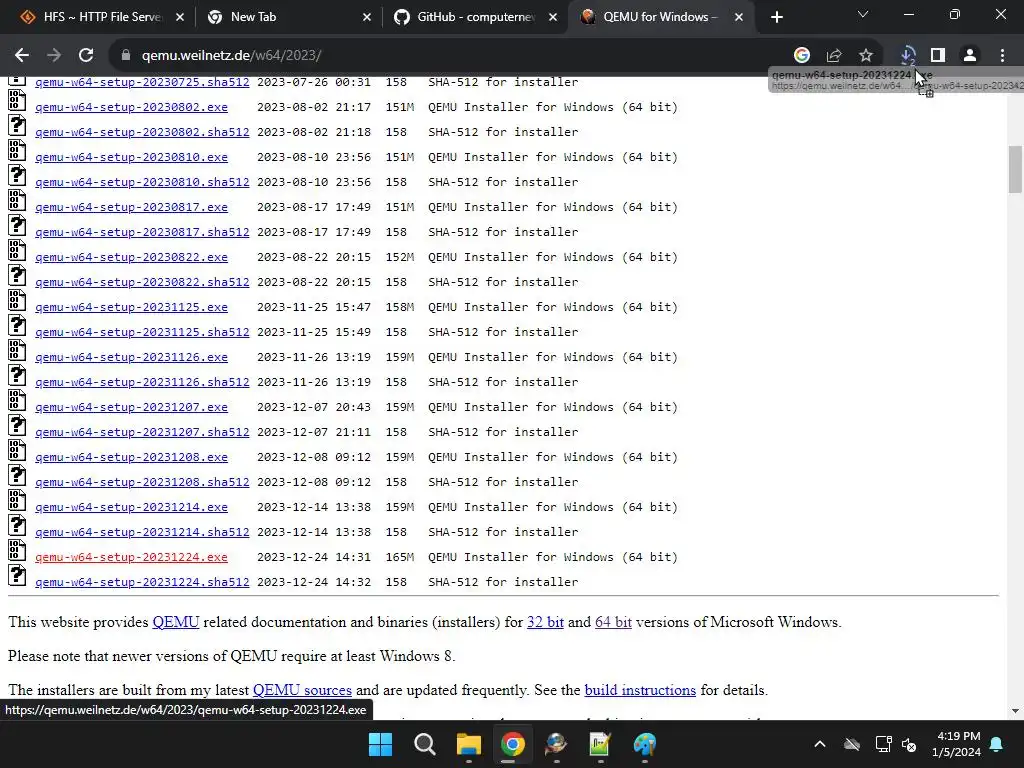View site information lock icon
This screenshot has height=768, width=1024.
126,56
